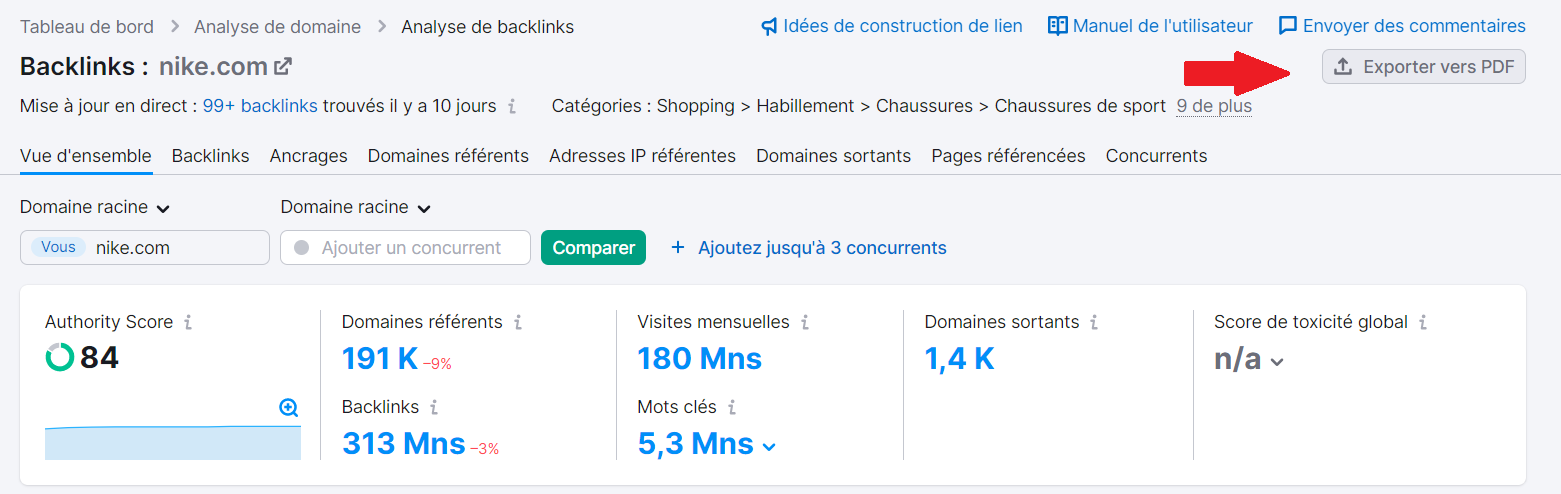Click the info icon next to Mots clés
The width and height of the screenshot is (1561, 494).
point(732,407)
